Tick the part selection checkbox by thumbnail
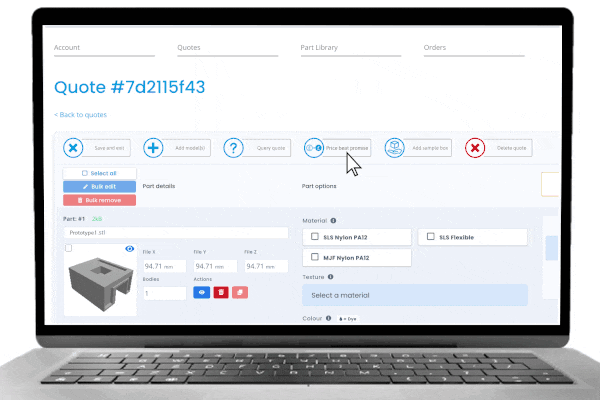600x400 pixels. (67, 248)
